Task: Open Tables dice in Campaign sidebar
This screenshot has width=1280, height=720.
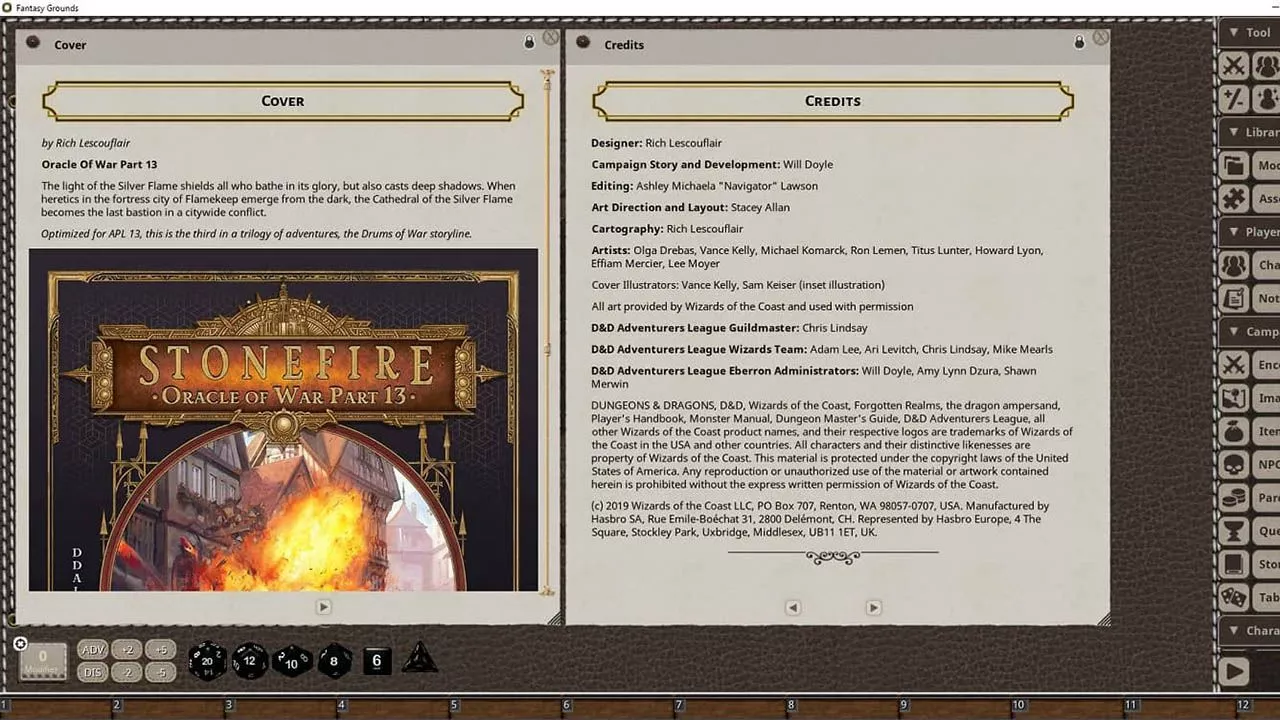Action: pos(1250,597)
